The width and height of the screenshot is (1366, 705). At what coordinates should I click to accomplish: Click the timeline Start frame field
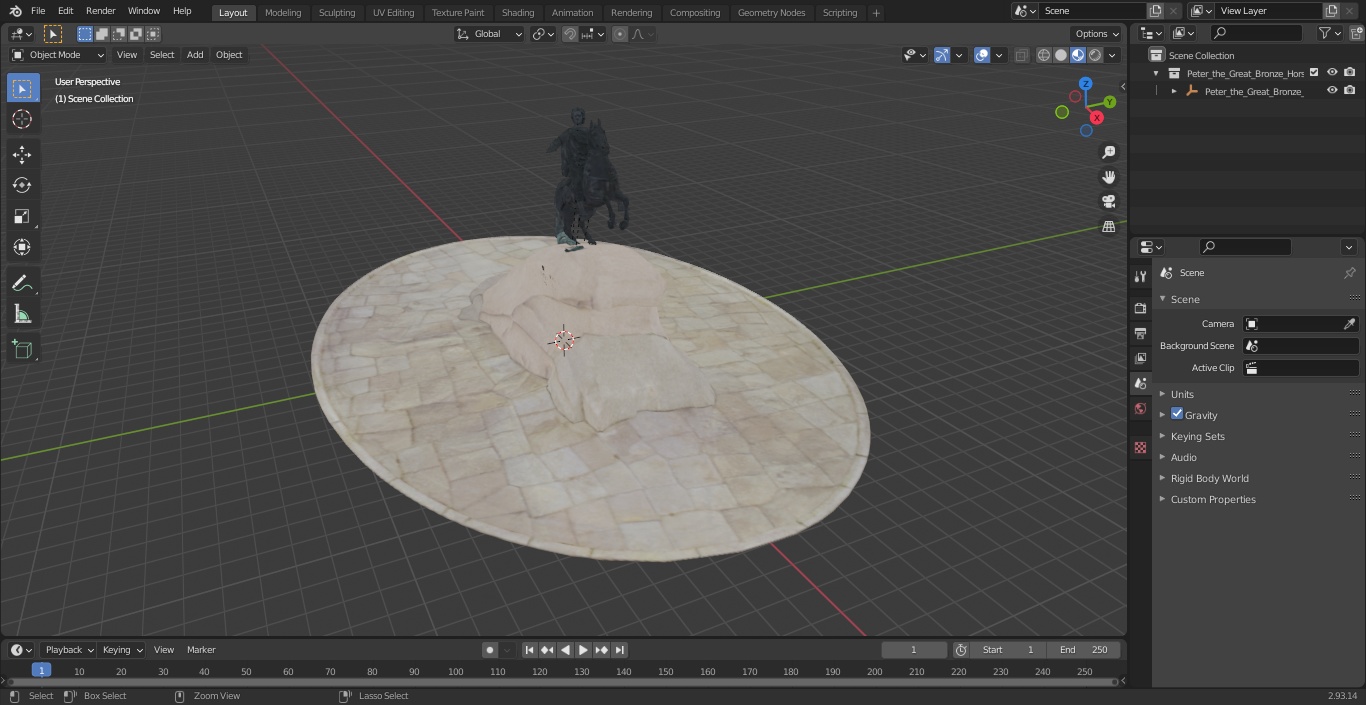tap(1008, 650)
